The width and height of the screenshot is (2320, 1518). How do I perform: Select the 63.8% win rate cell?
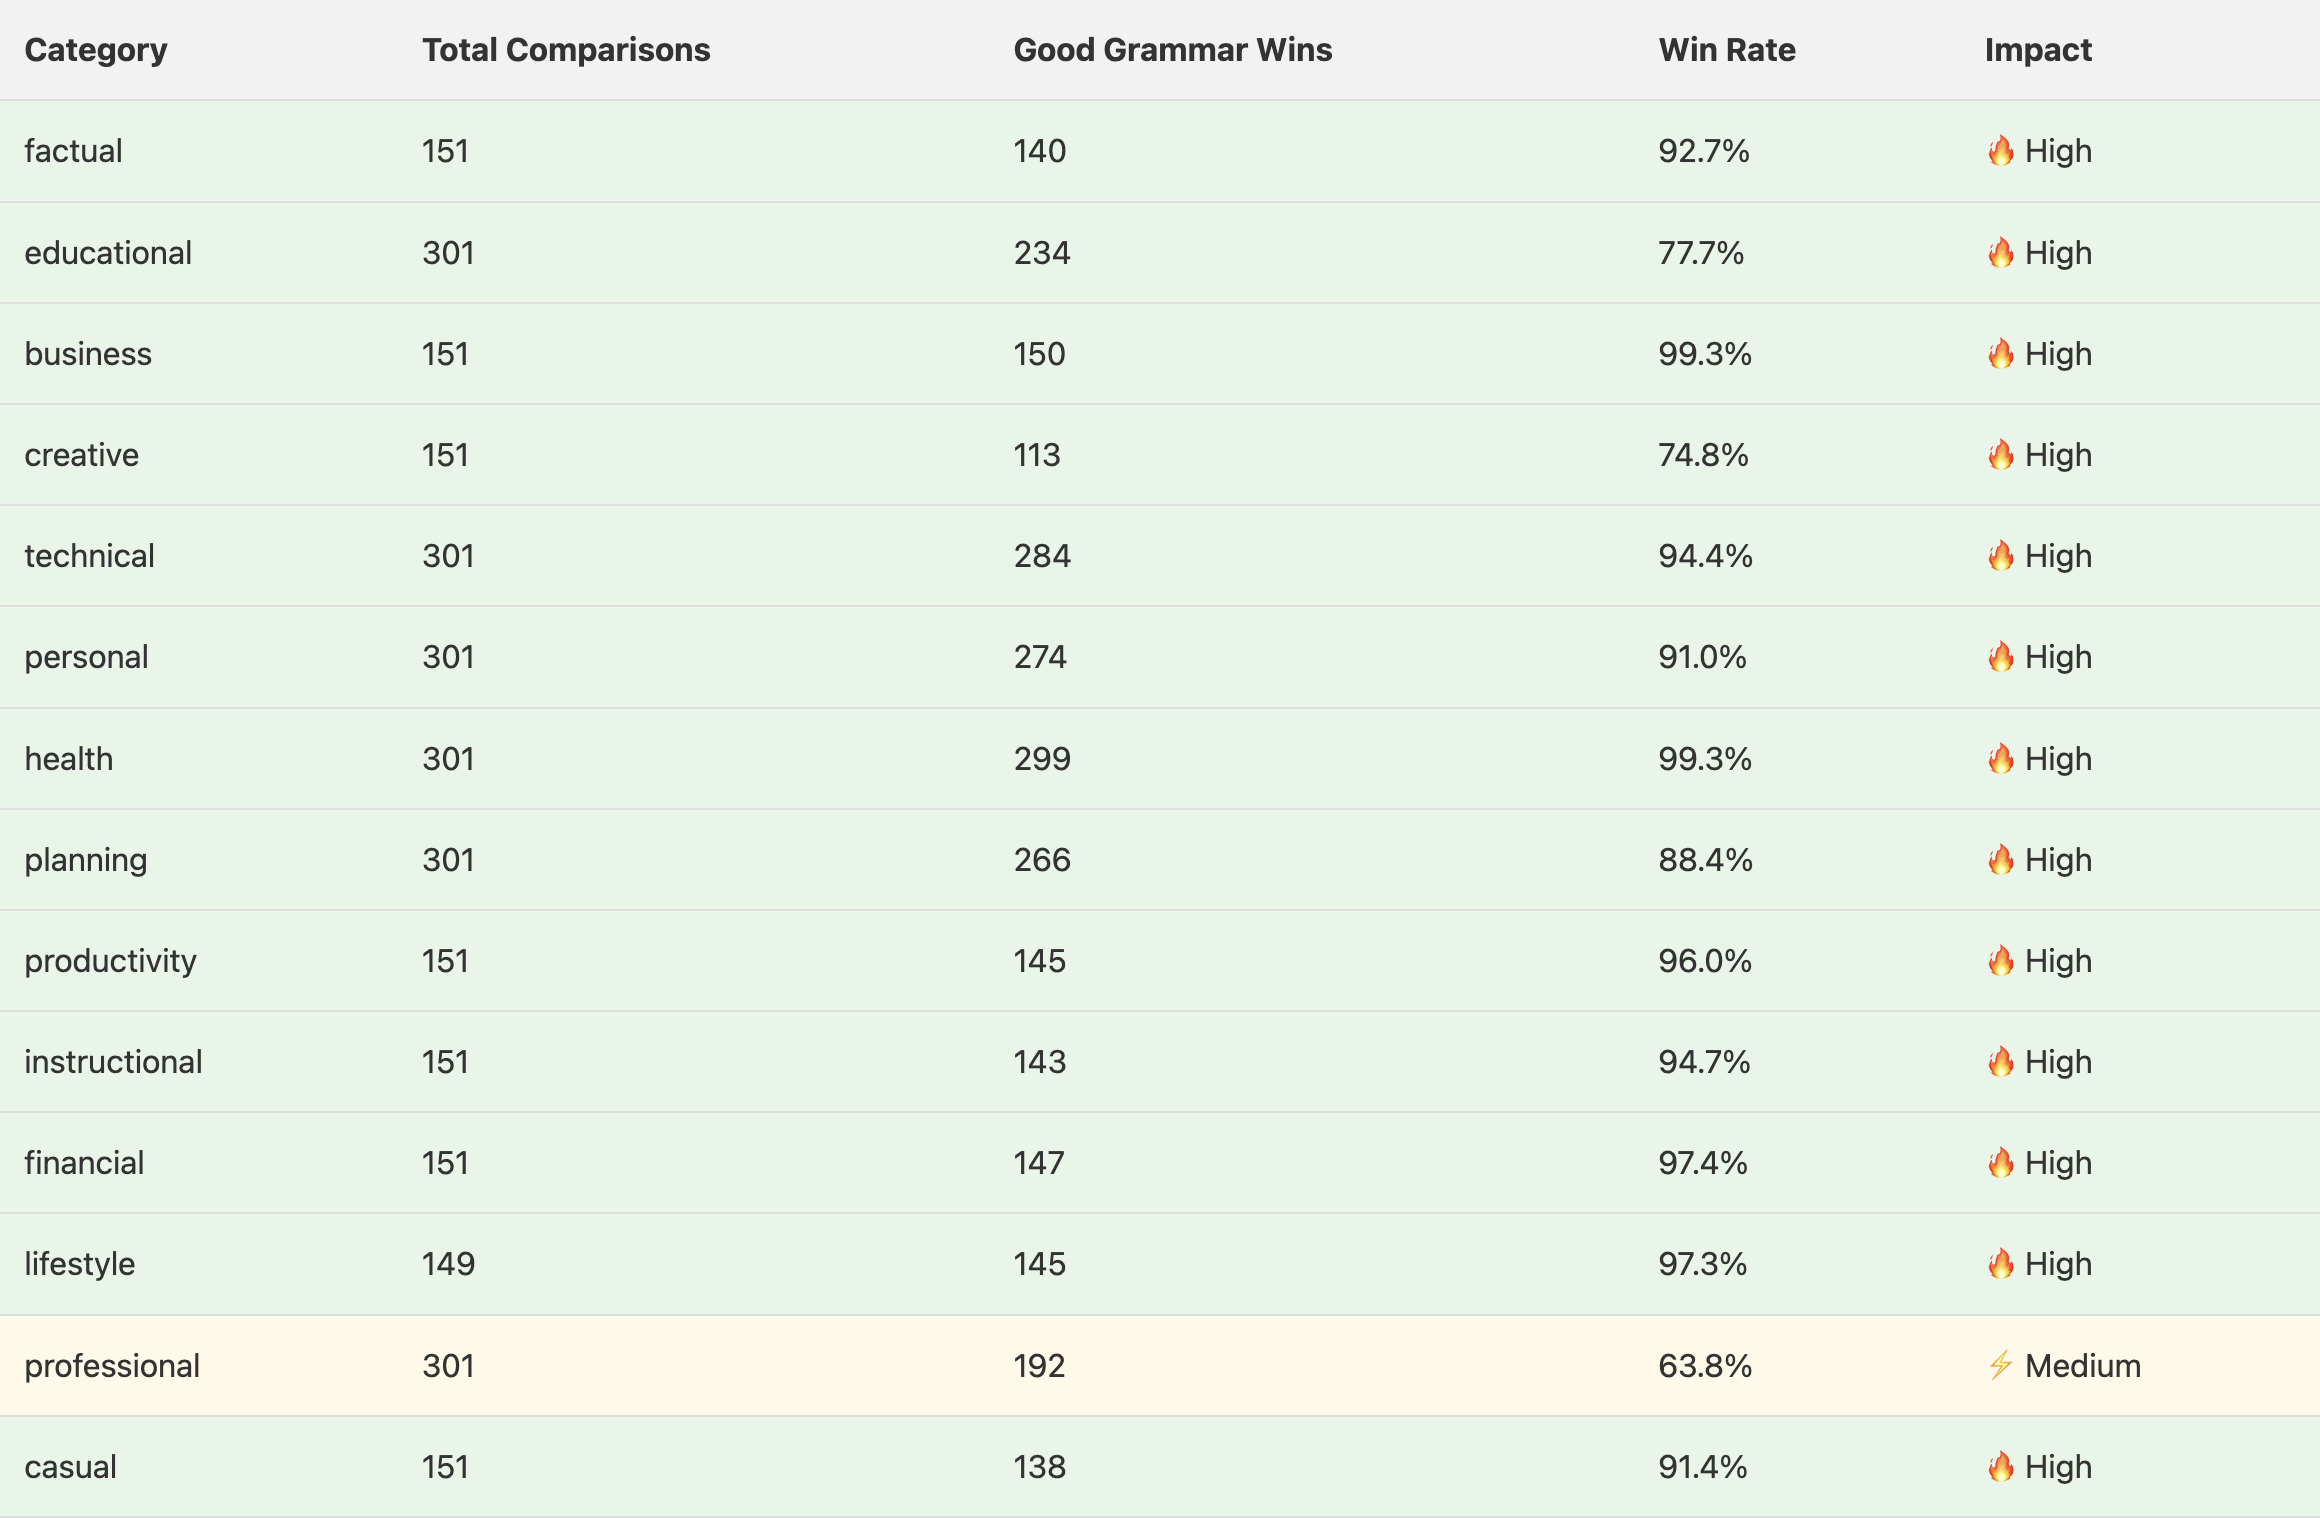[1705, 1366]
